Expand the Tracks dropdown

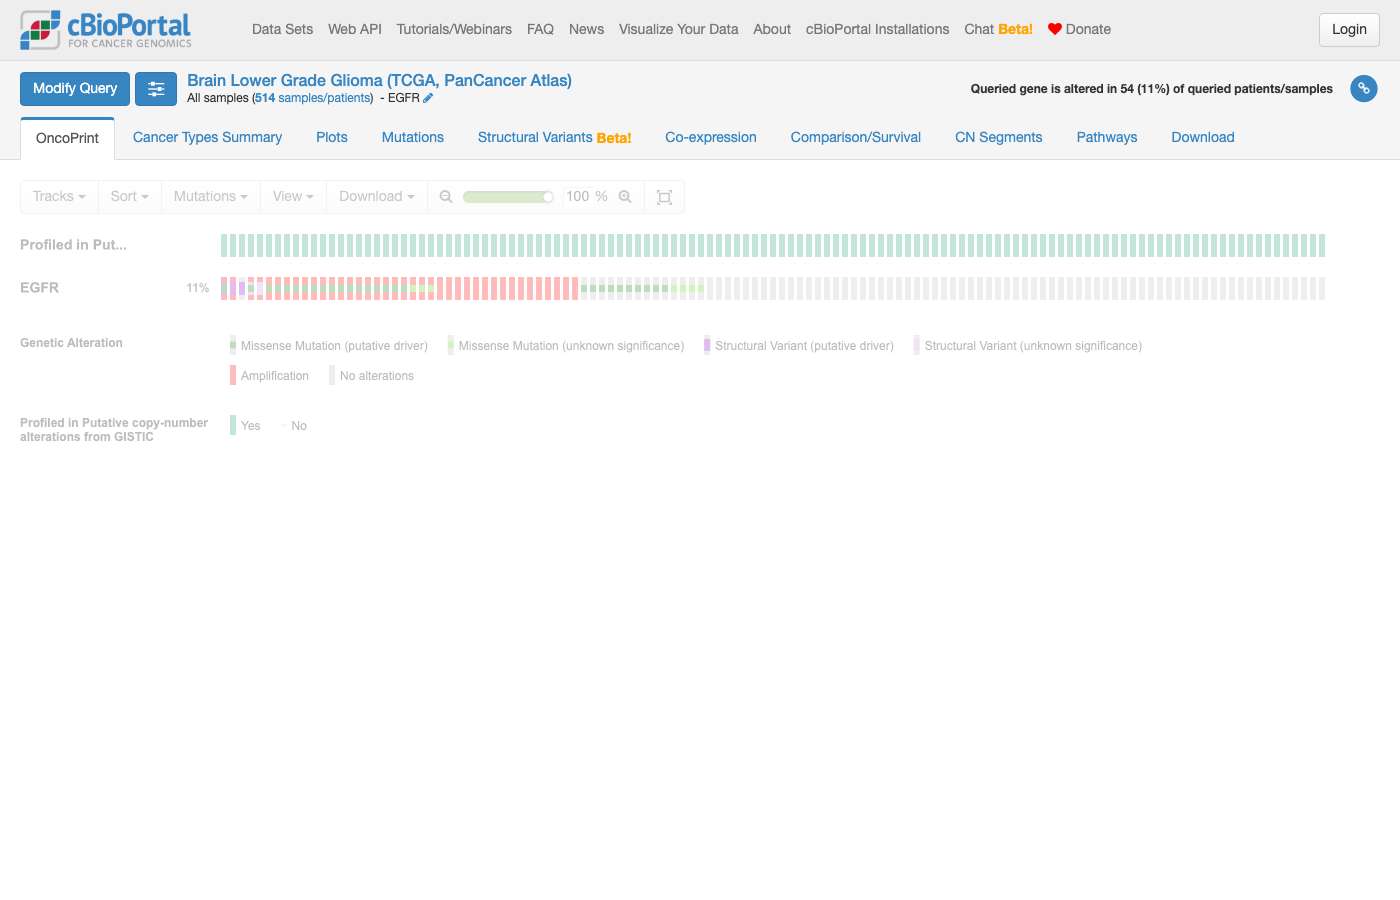tap(59, 197)
